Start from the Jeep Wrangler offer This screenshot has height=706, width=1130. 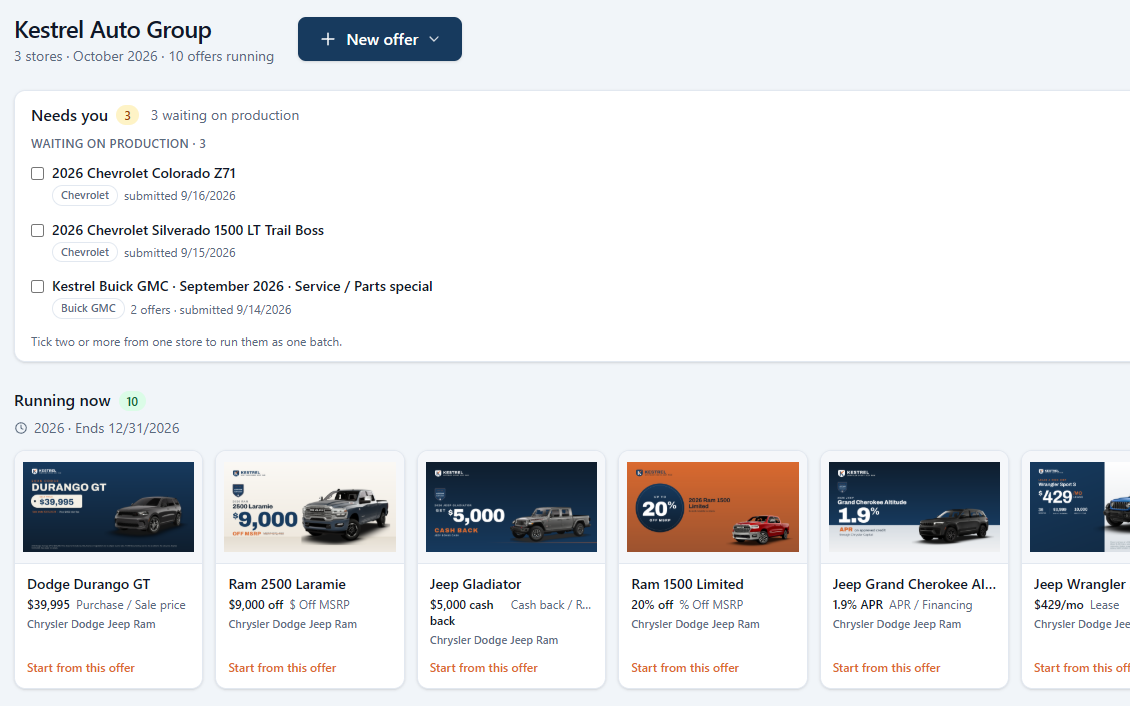1081,668
